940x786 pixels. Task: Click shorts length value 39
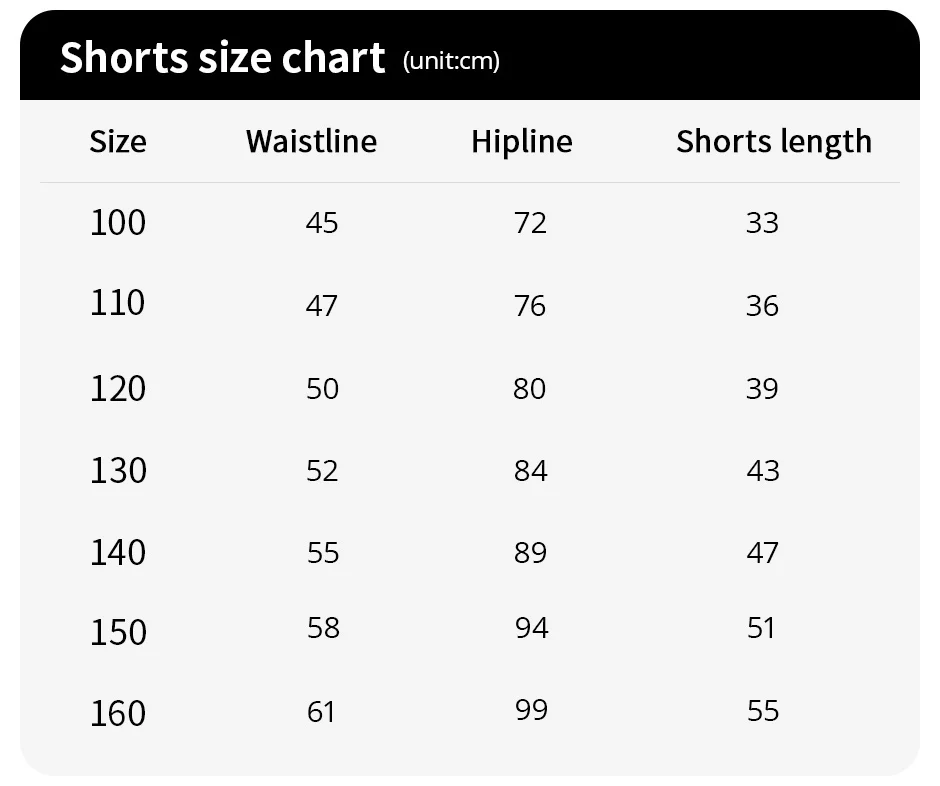(762, 388)
